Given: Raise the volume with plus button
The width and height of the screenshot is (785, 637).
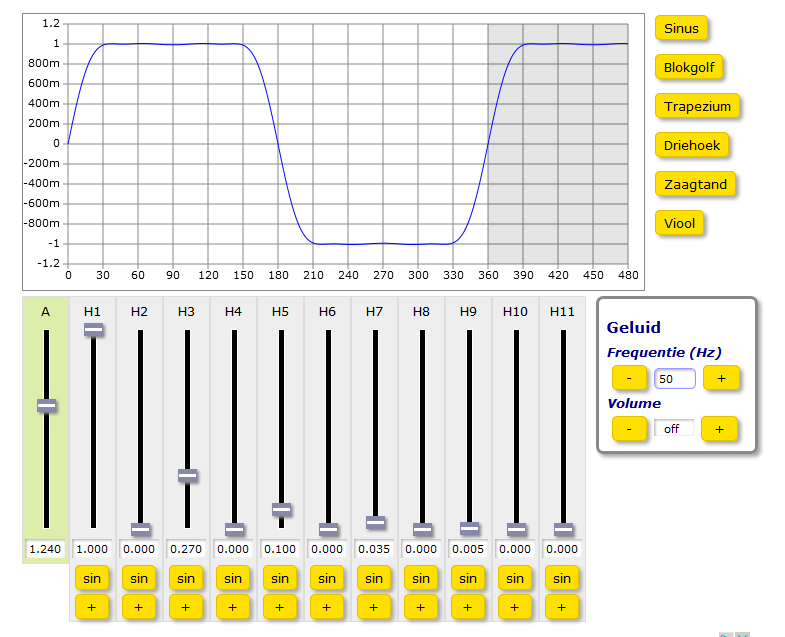Looking at the screenshot, I should tap(719, 429).
